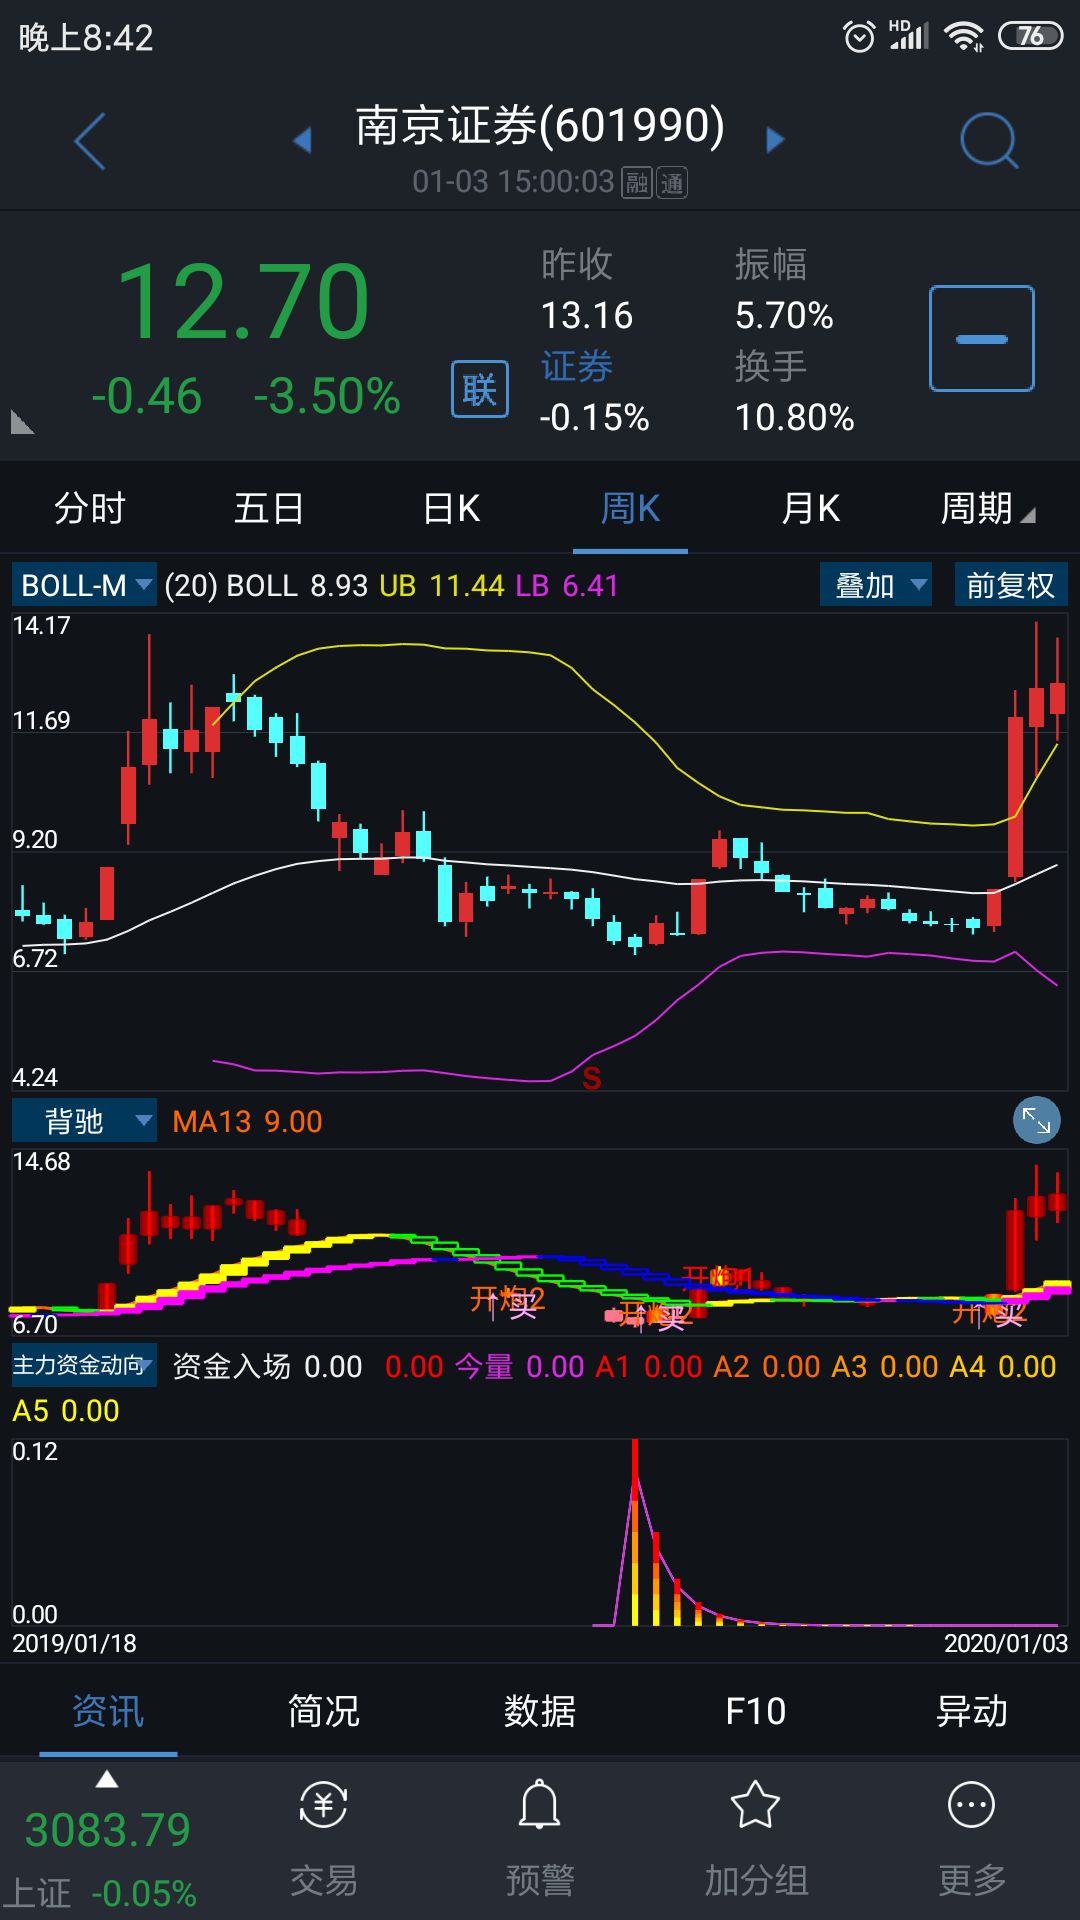
Task: Tap the red S sell marker
Action: coord(592,1078)
